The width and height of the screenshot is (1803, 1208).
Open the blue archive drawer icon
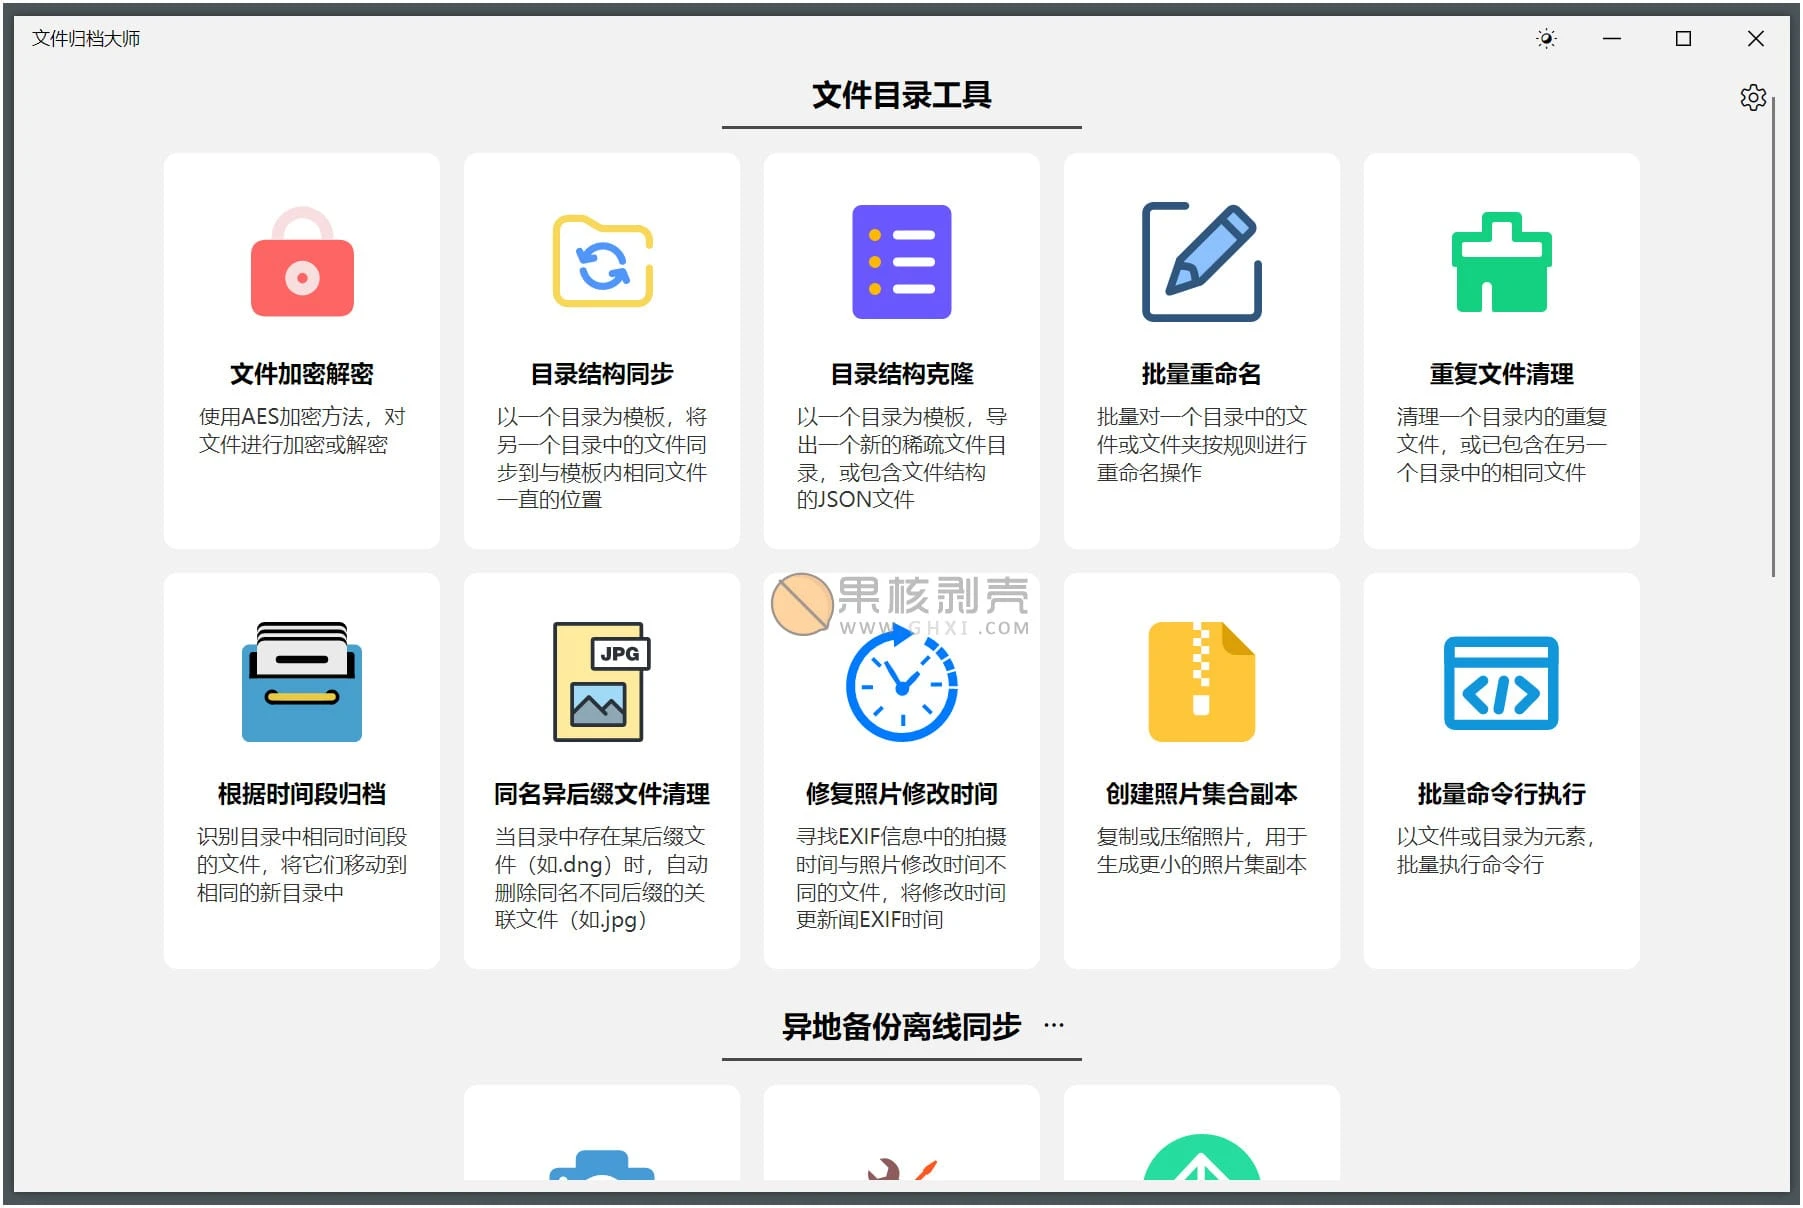coord(302,682)
